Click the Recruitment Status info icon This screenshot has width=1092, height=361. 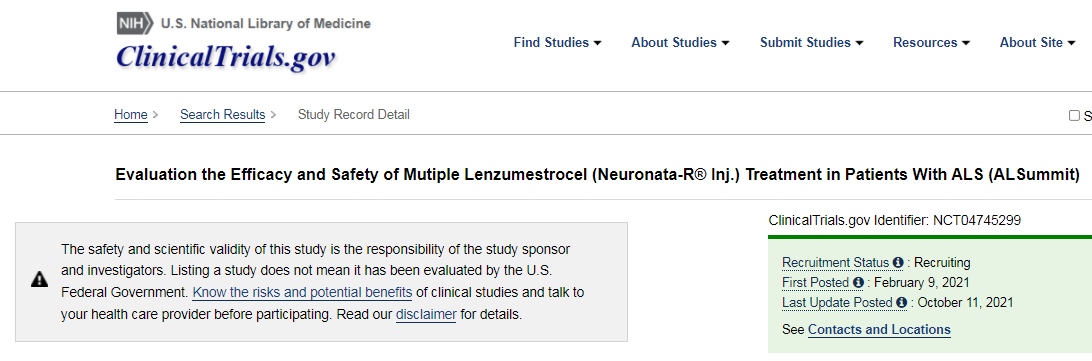click(x=898, y=263)
